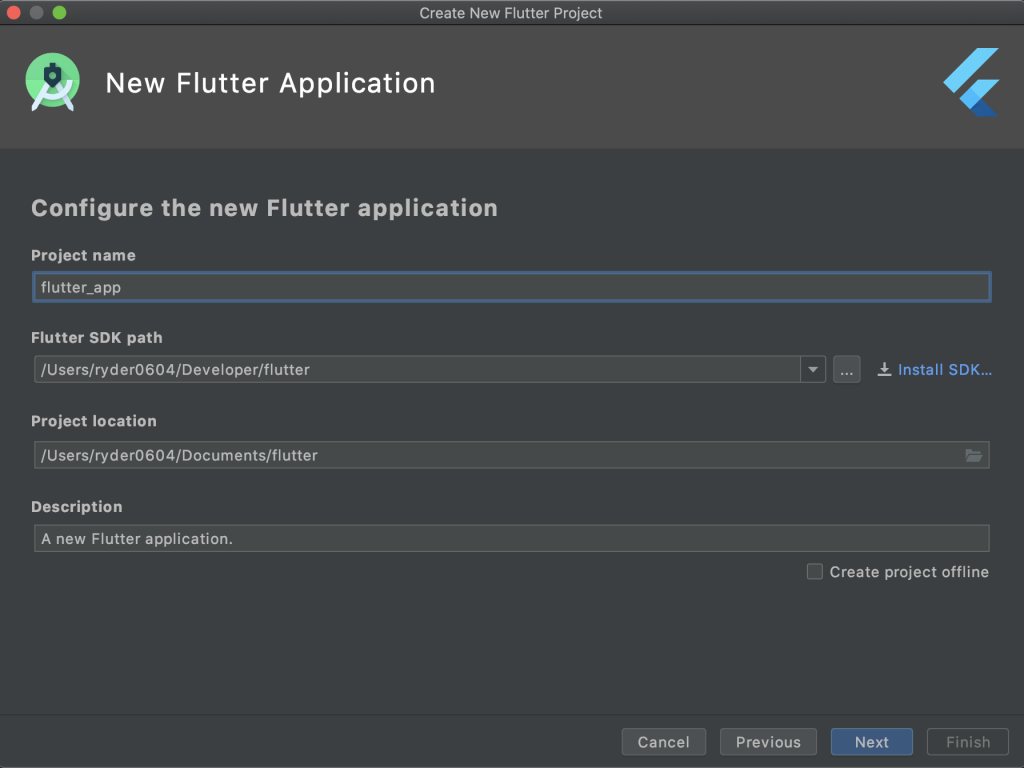Maximize the dialog with the green button
Viewport: 1024px width, 768px height.
[x=59, y=13]
